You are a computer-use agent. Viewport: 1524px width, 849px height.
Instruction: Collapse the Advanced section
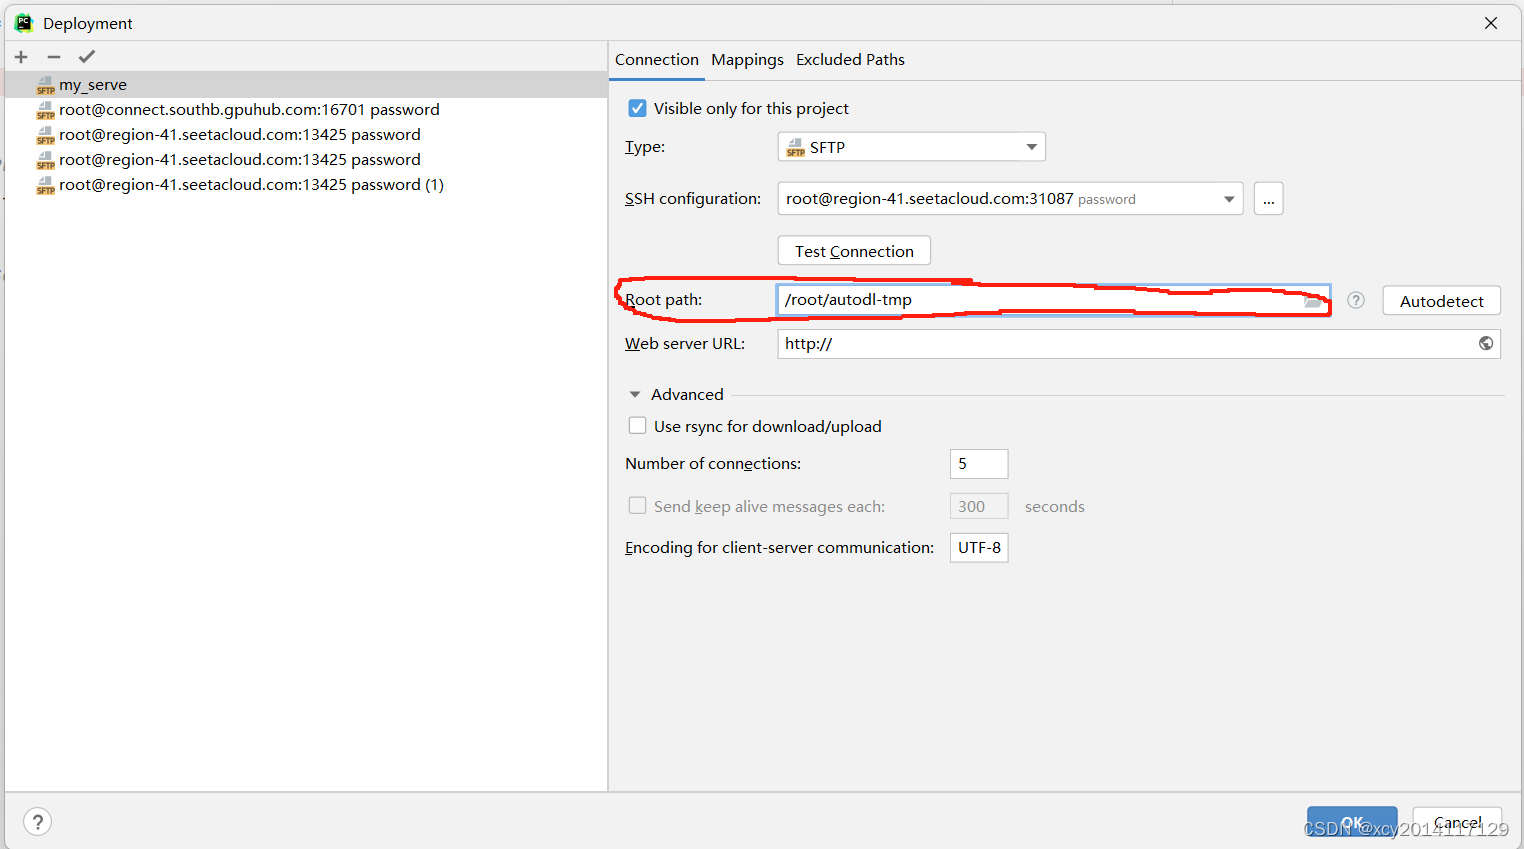click(634, 394)
